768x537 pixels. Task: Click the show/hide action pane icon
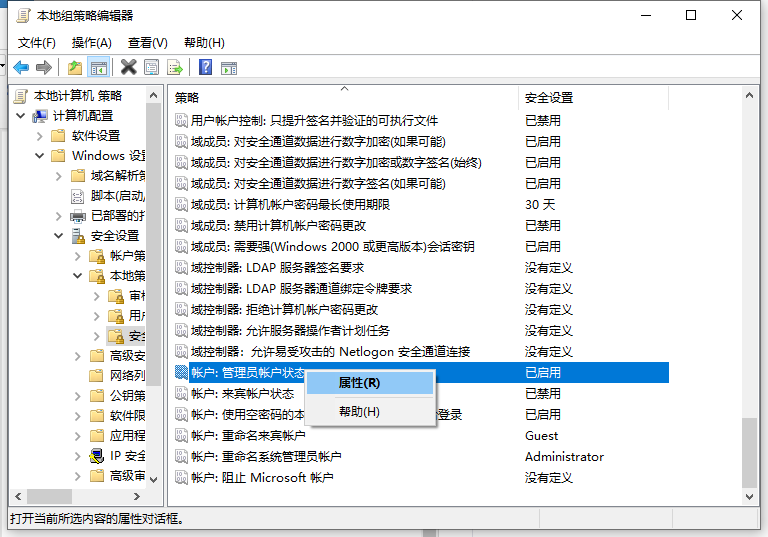(228, 67)
